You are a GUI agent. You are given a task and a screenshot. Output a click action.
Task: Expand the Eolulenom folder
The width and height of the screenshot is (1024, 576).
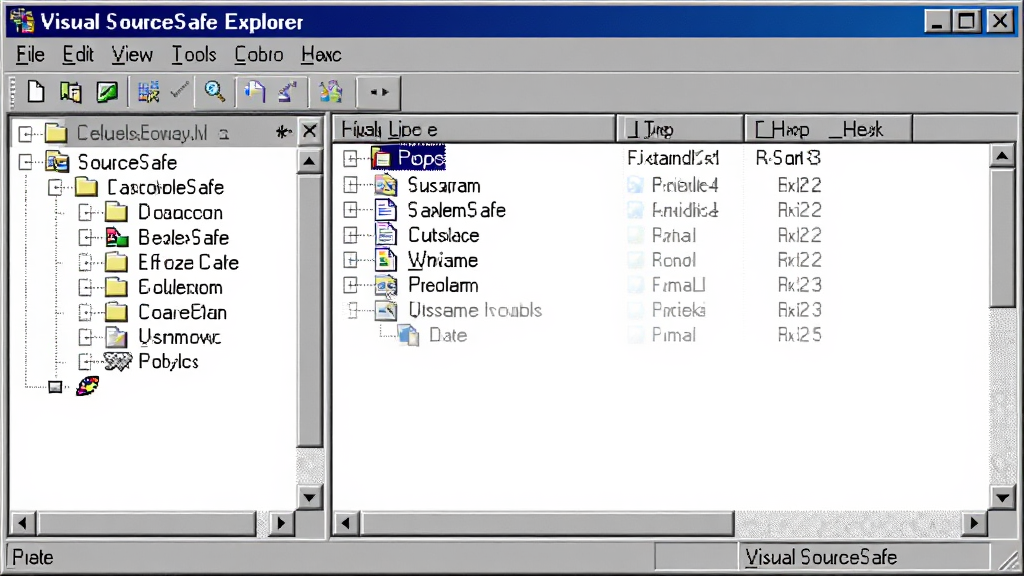[x=86, y=287]
